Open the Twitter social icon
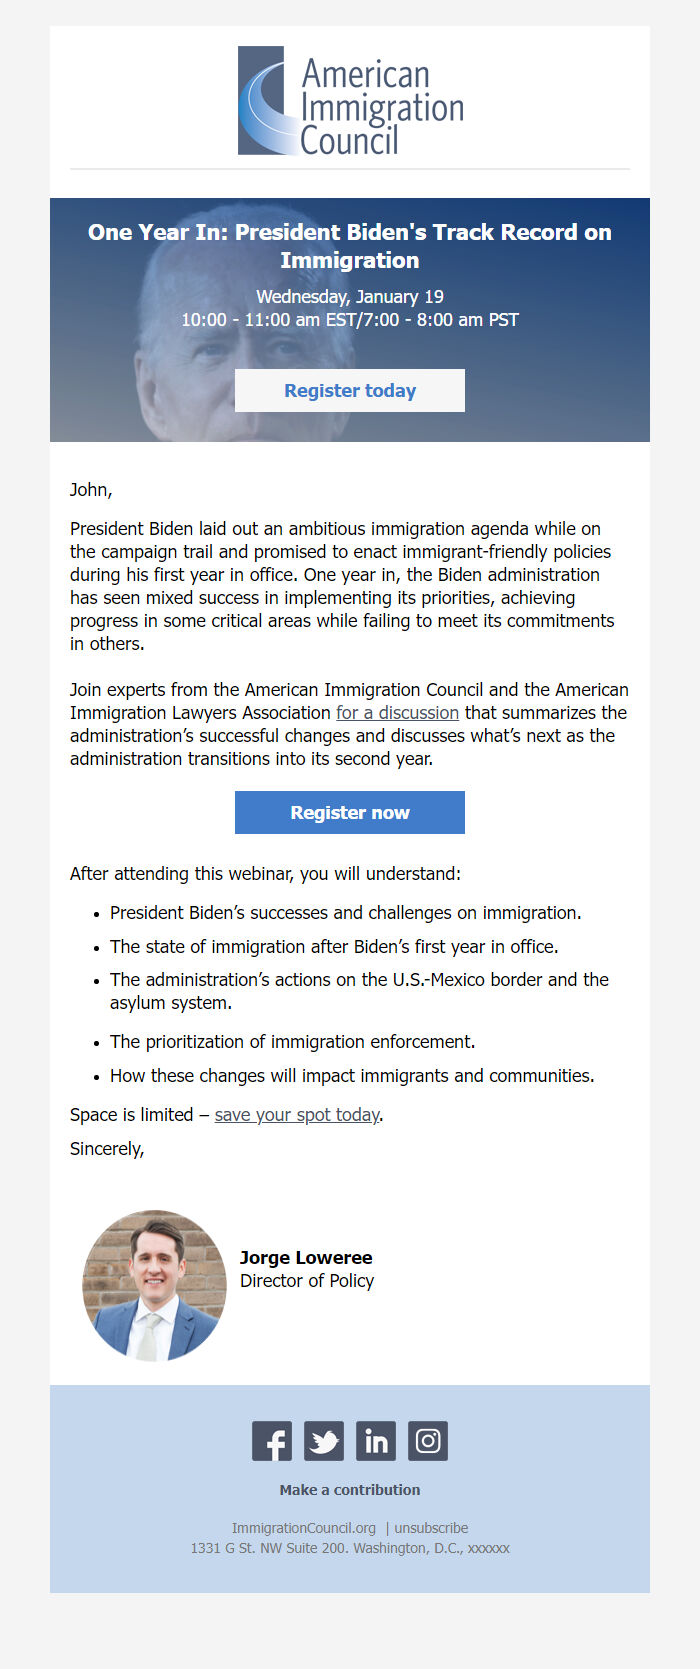Screen dimensions: 700x1669 324,1441
